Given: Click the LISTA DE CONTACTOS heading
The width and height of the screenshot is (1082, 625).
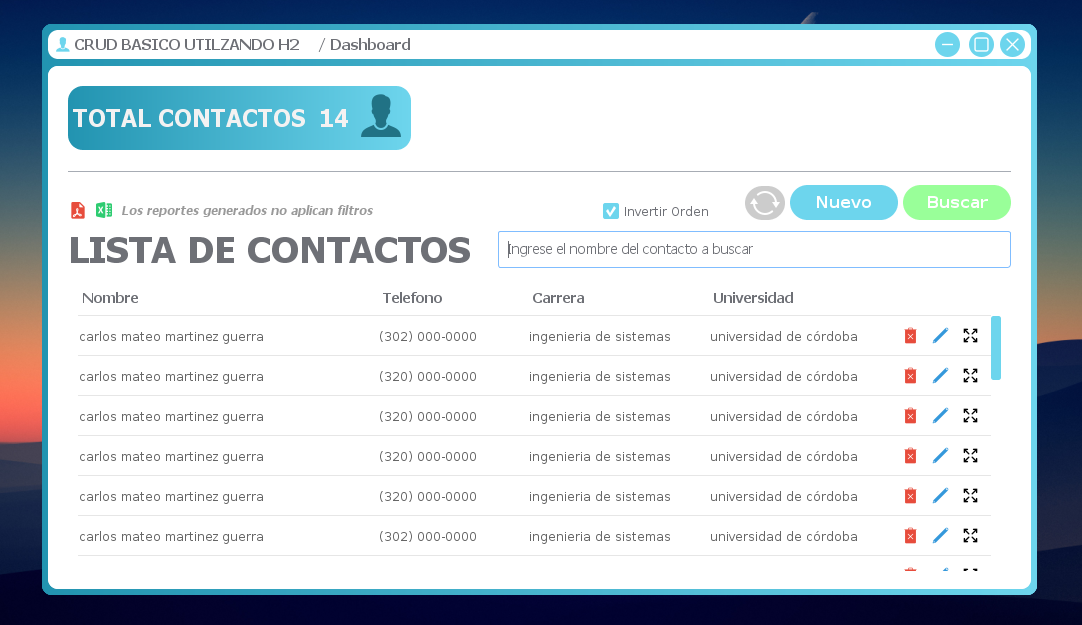Looking at the screenshot, I should 270,250.
